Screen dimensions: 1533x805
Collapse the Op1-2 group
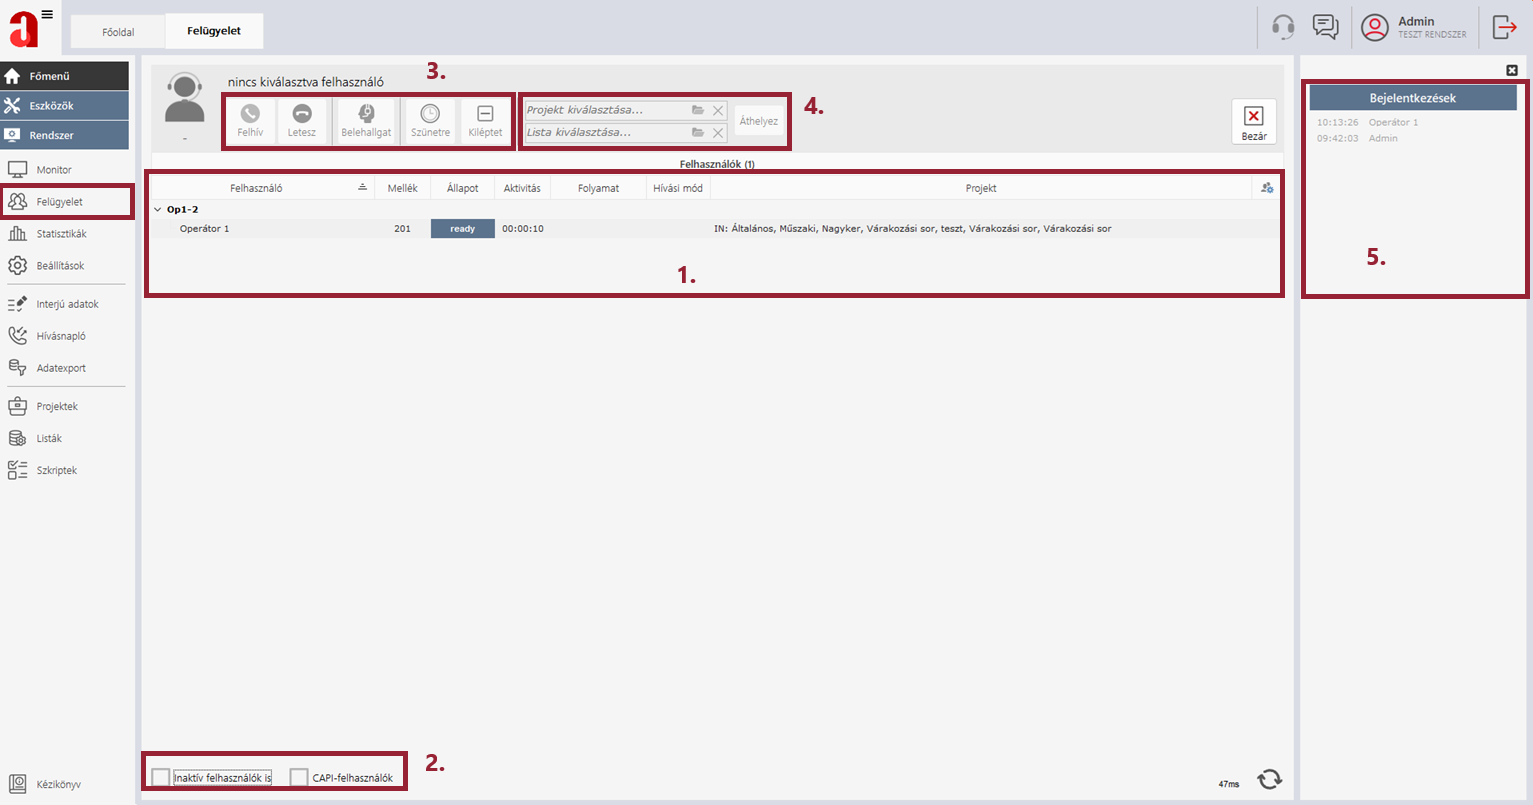tap(157, 210)
